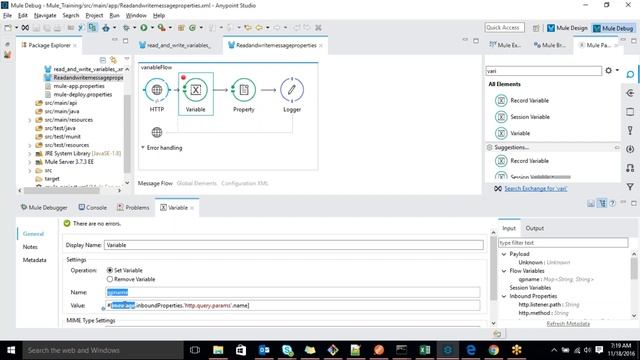Click the Exchange infinity icon in the toolbar

point(25,28)
